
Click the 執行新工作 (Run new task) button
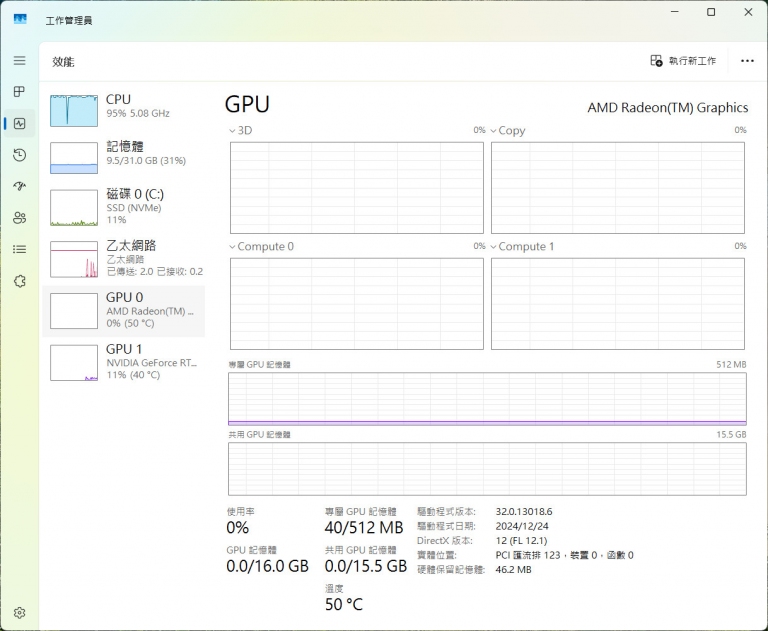[x=683, y=61]
